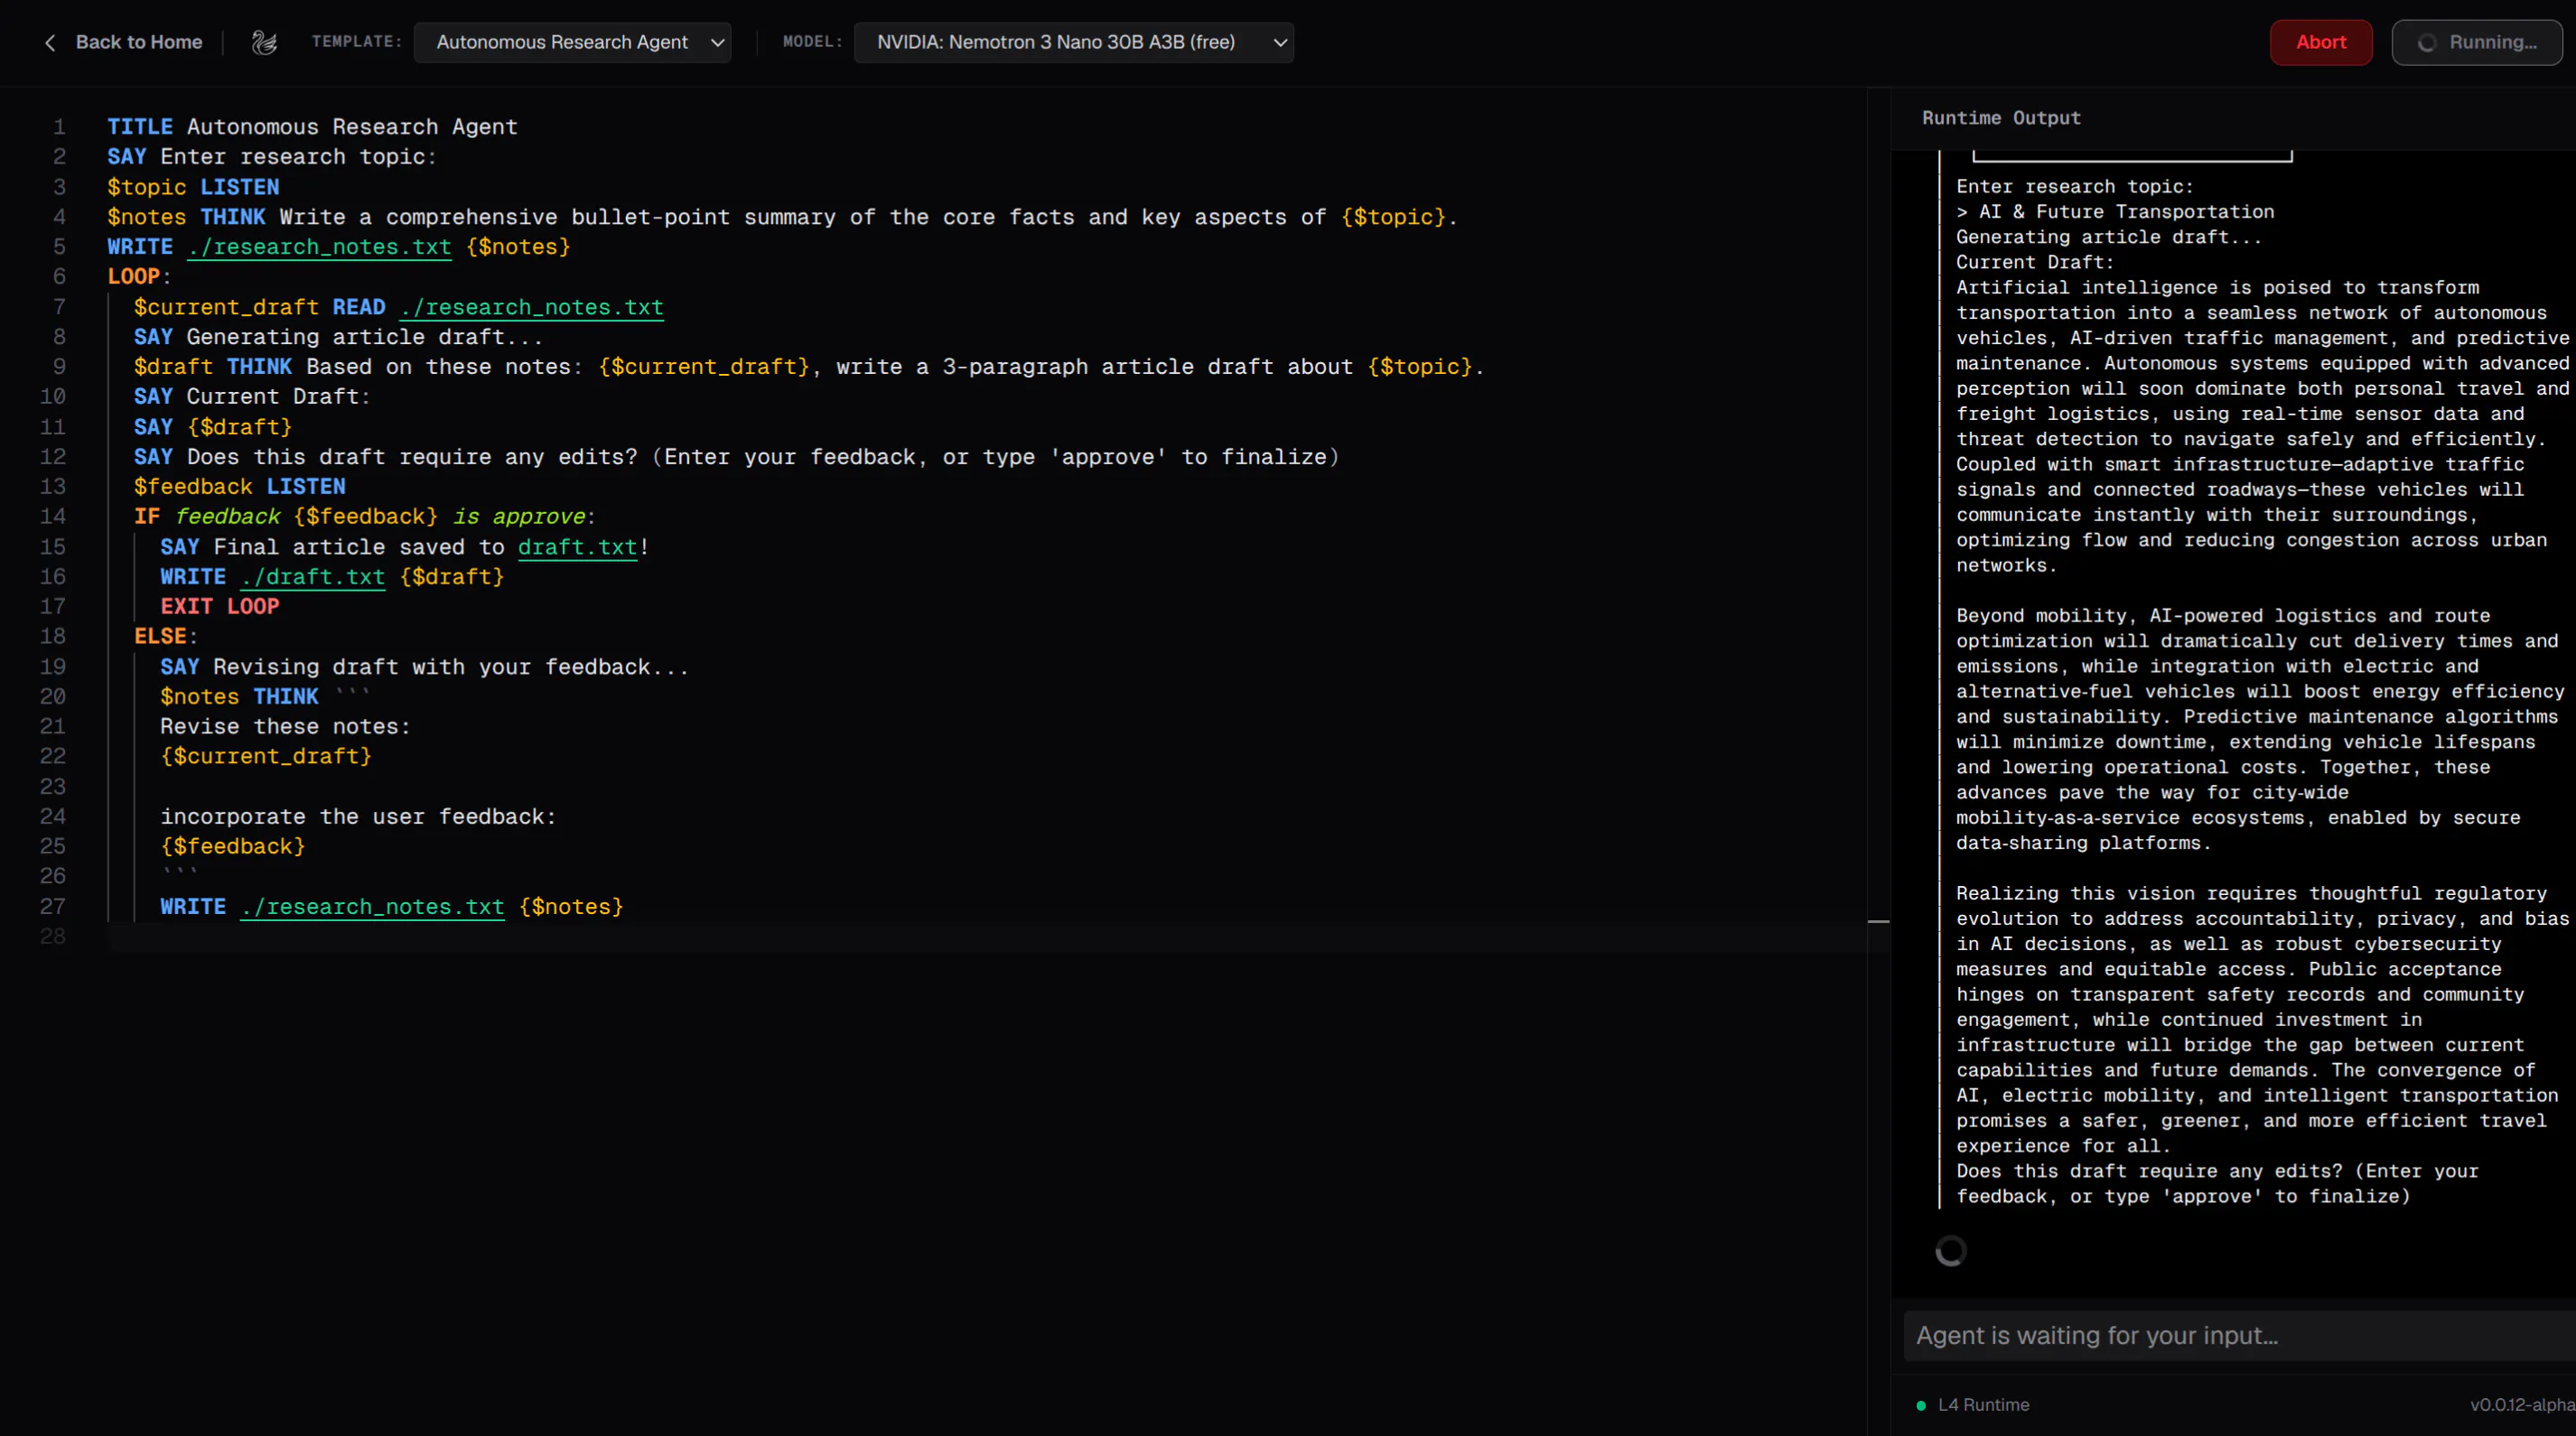Click the TEMPLATE: label
This screenshot has height=1436, width=2576.
tap(356, 42)
